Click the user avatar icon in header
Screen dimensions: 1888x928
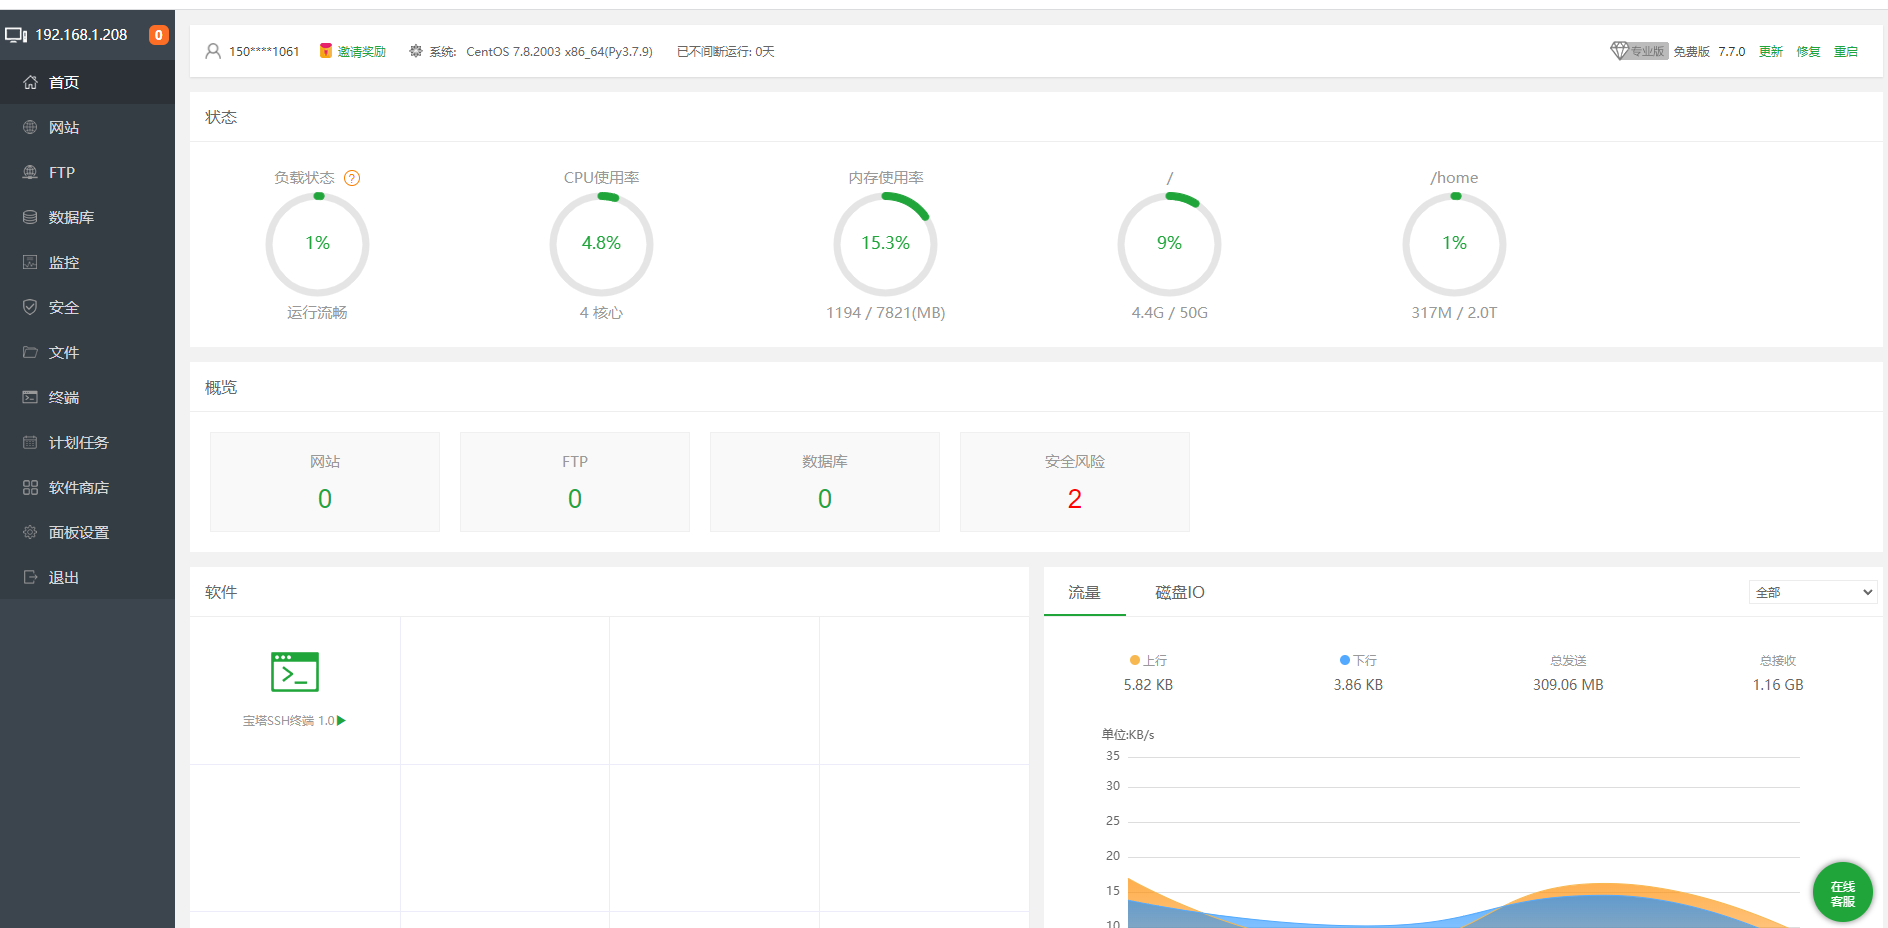click(213, 51)
